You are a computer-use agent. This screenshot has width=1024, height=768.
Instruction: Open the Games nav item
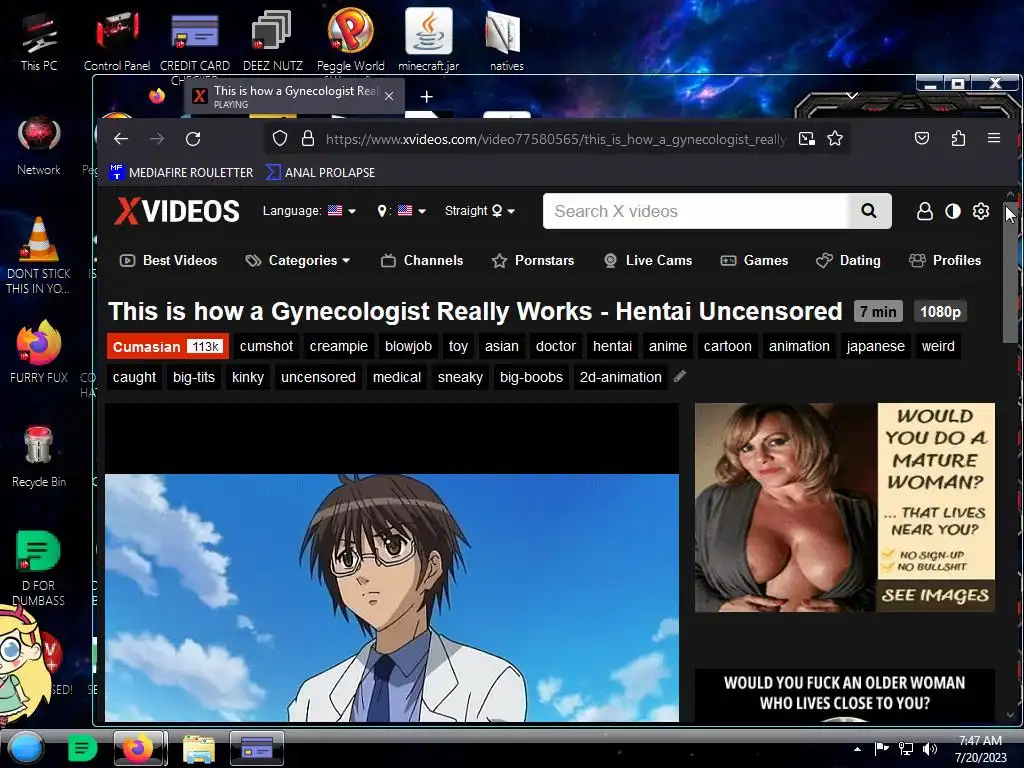[754, 261]
